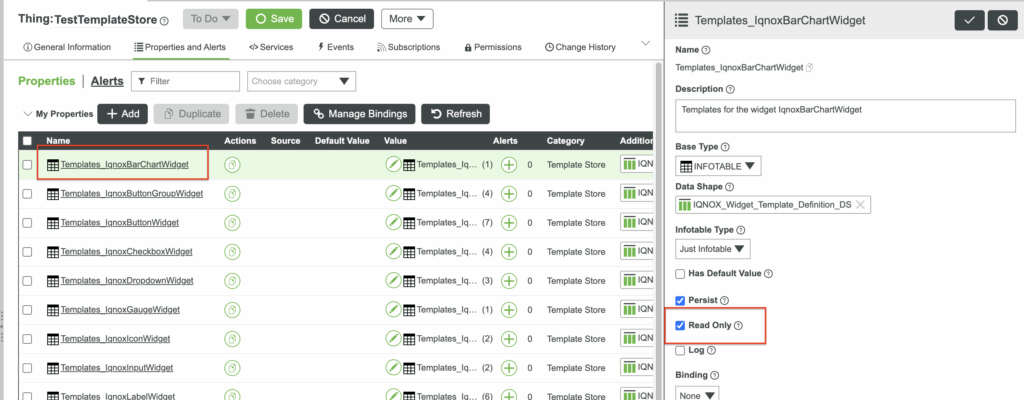
Task: Expand the More actions dropdown
Action: [x=406, y=19]
